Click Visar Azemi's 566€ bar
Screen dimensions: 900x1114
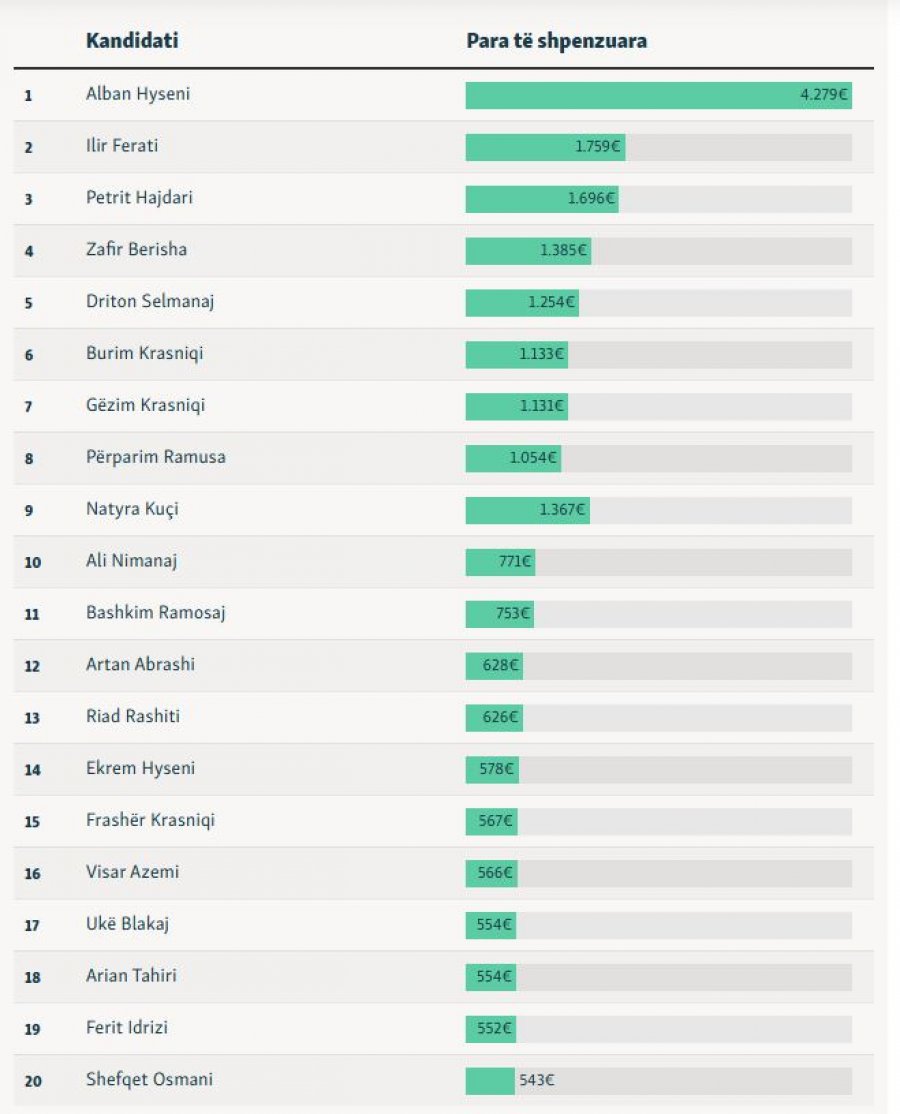(x=491, y=874)
